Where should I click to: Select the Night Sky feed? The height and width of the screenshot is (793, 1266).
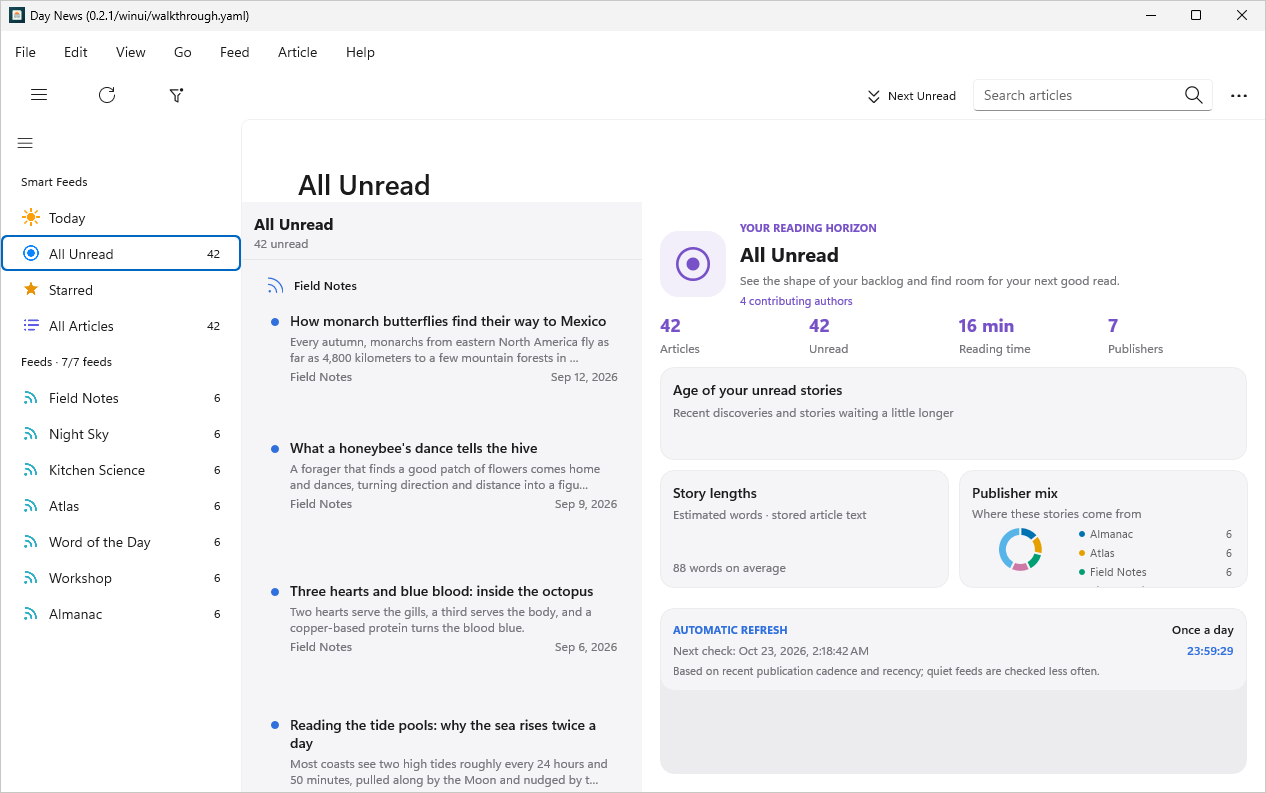121,434
